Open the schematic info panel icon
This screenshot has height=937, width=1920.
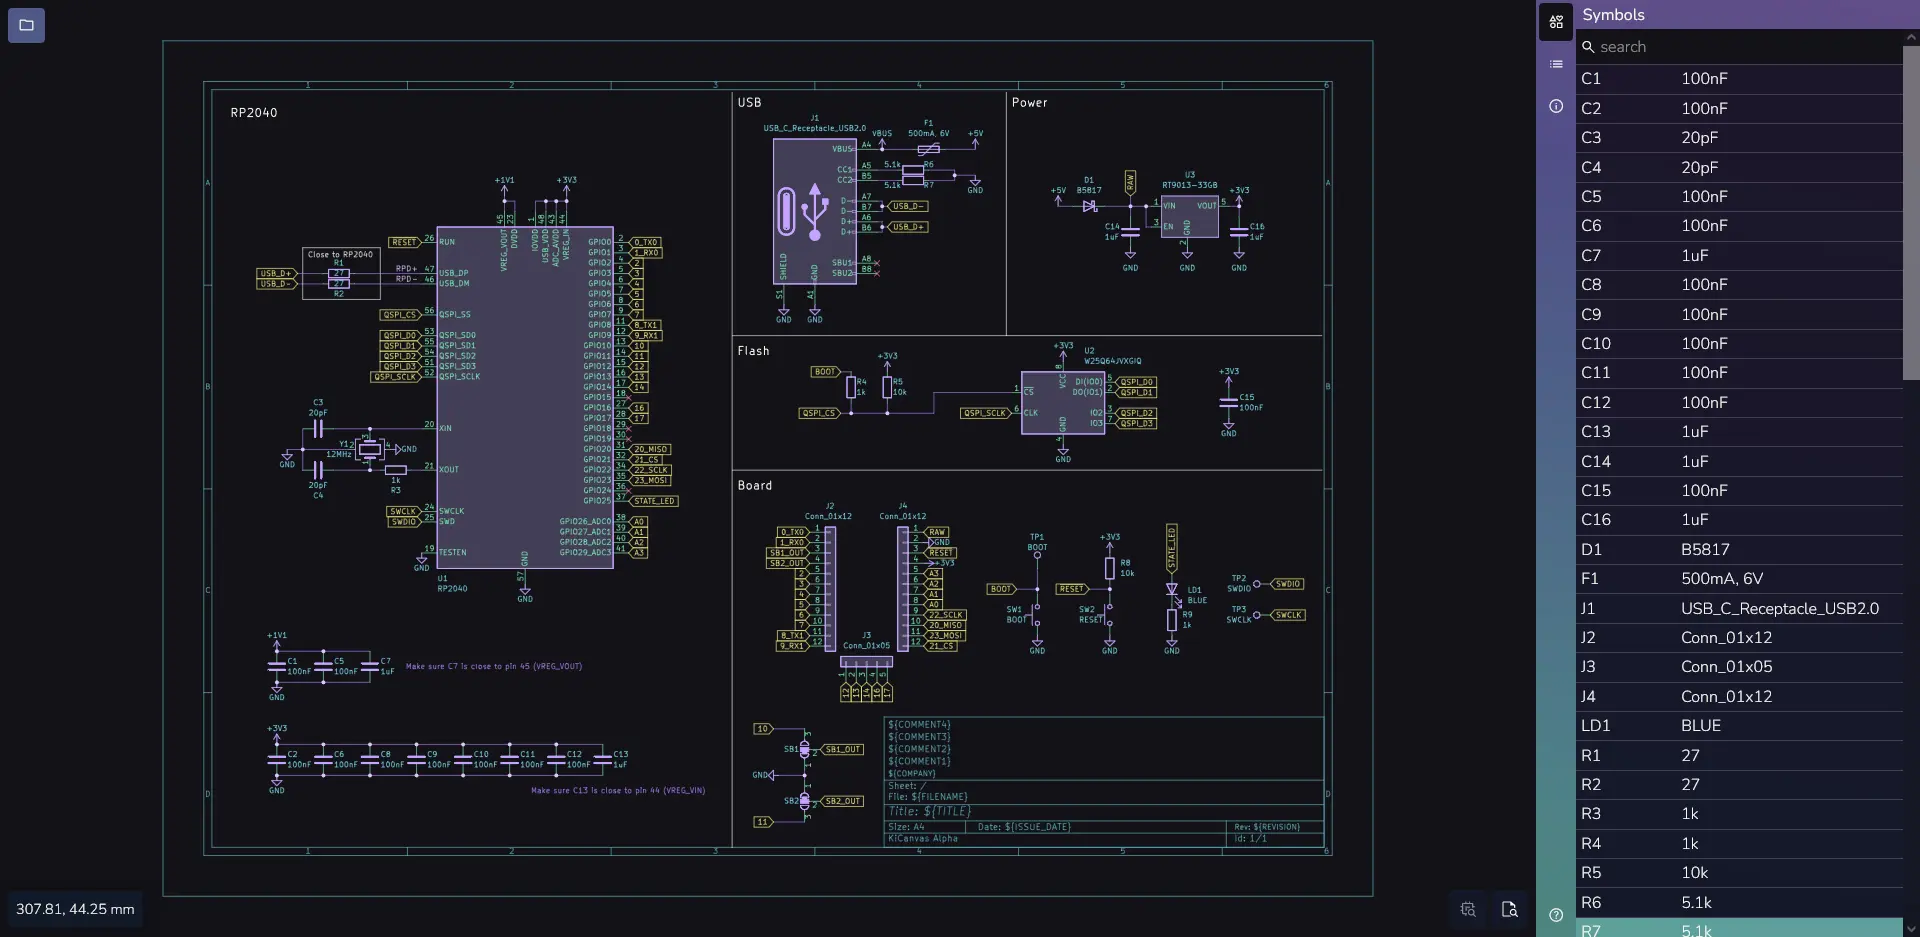pyautogui.click(x=1556, y=106)
